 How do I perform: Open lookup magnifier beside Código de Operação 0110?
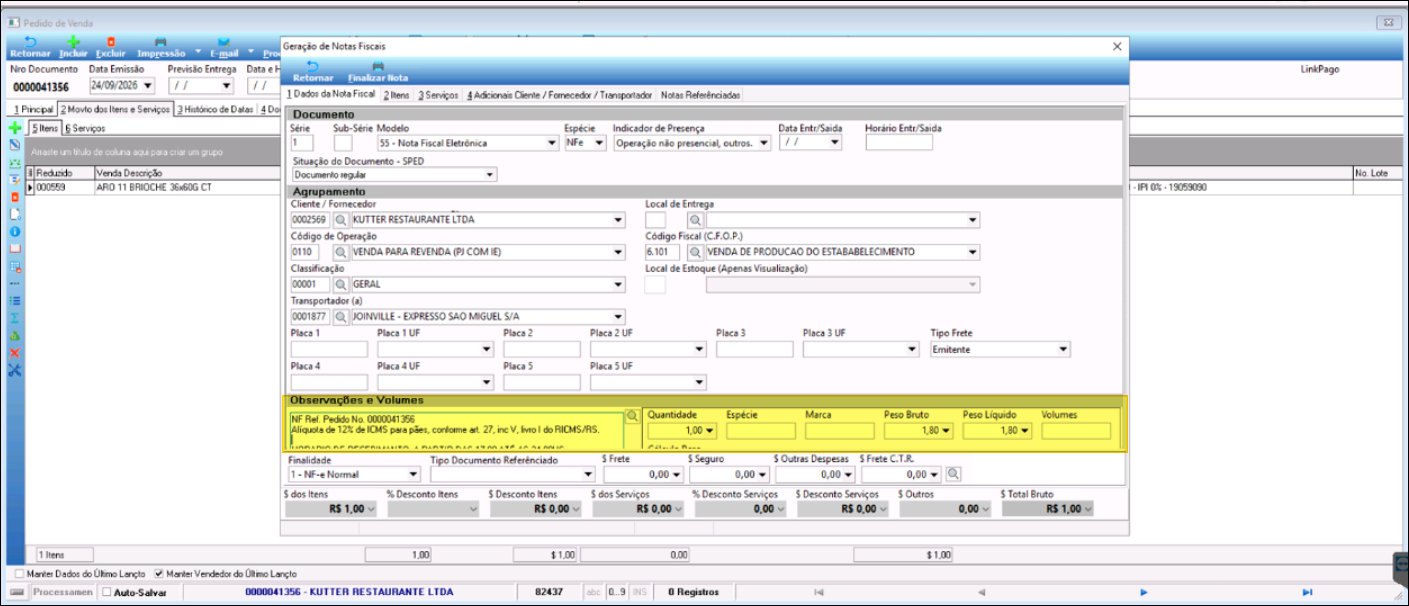coord(340,252)
